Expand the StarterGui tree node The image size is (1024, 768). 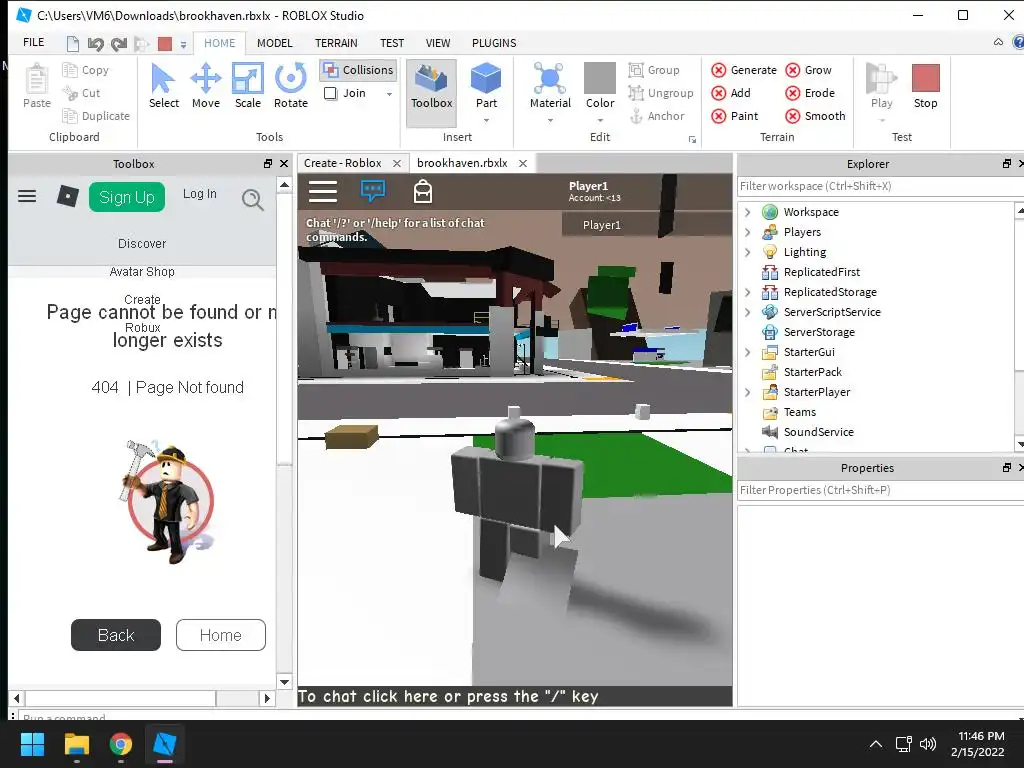748,352
